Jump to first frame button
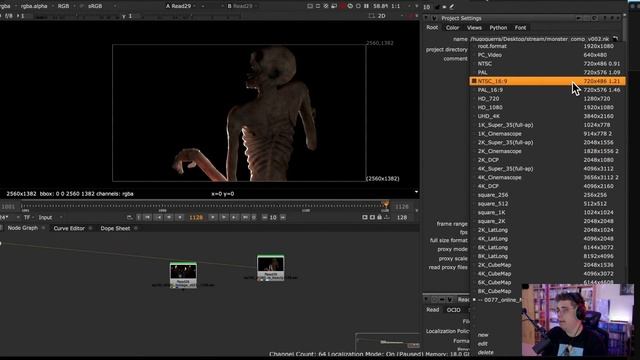The height and width of the screenshot is (360, 640). [148, 218]
